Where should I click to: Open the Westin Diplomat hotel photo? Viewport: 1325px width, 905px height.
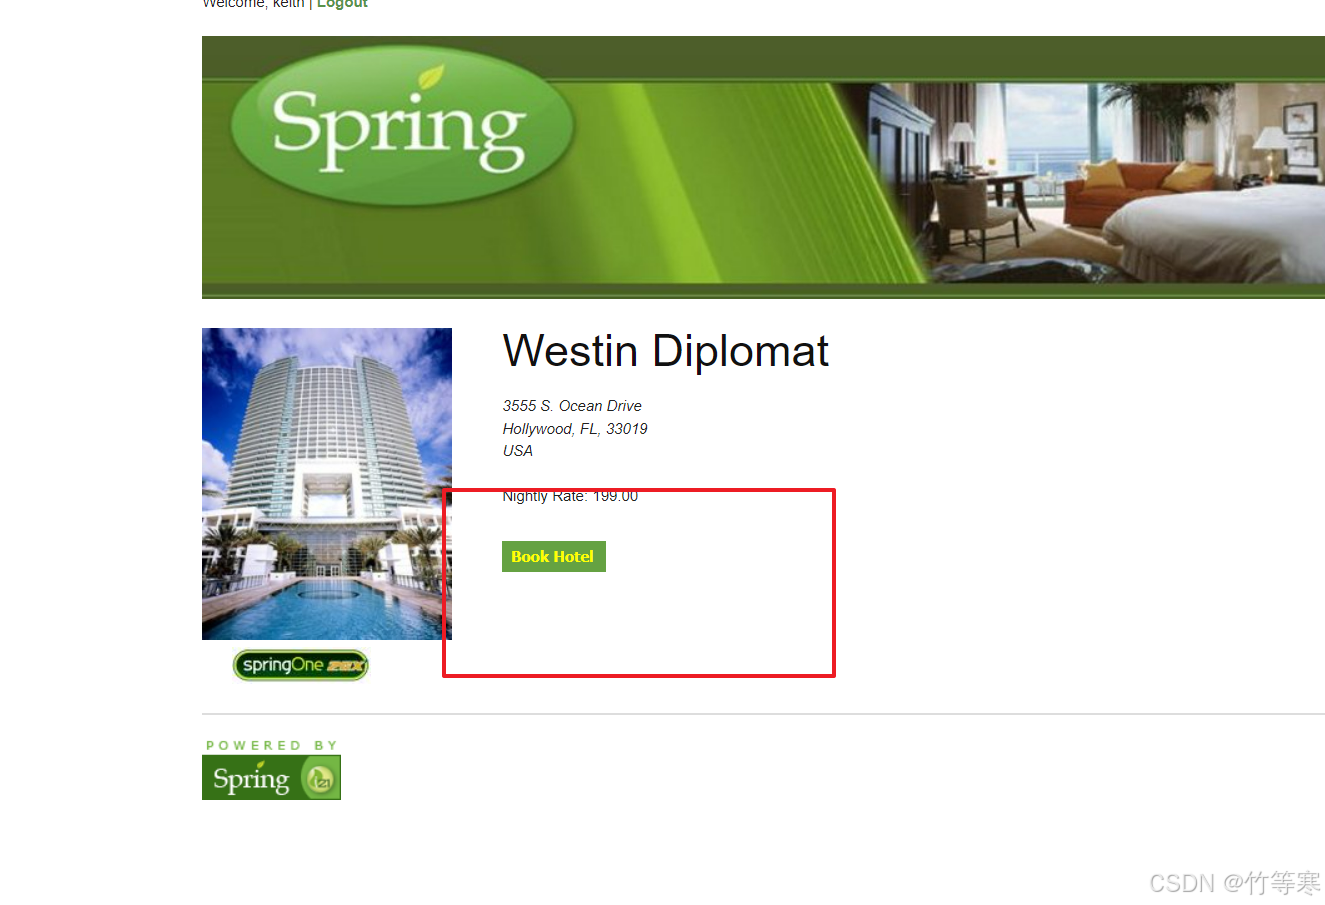point(327,483)
